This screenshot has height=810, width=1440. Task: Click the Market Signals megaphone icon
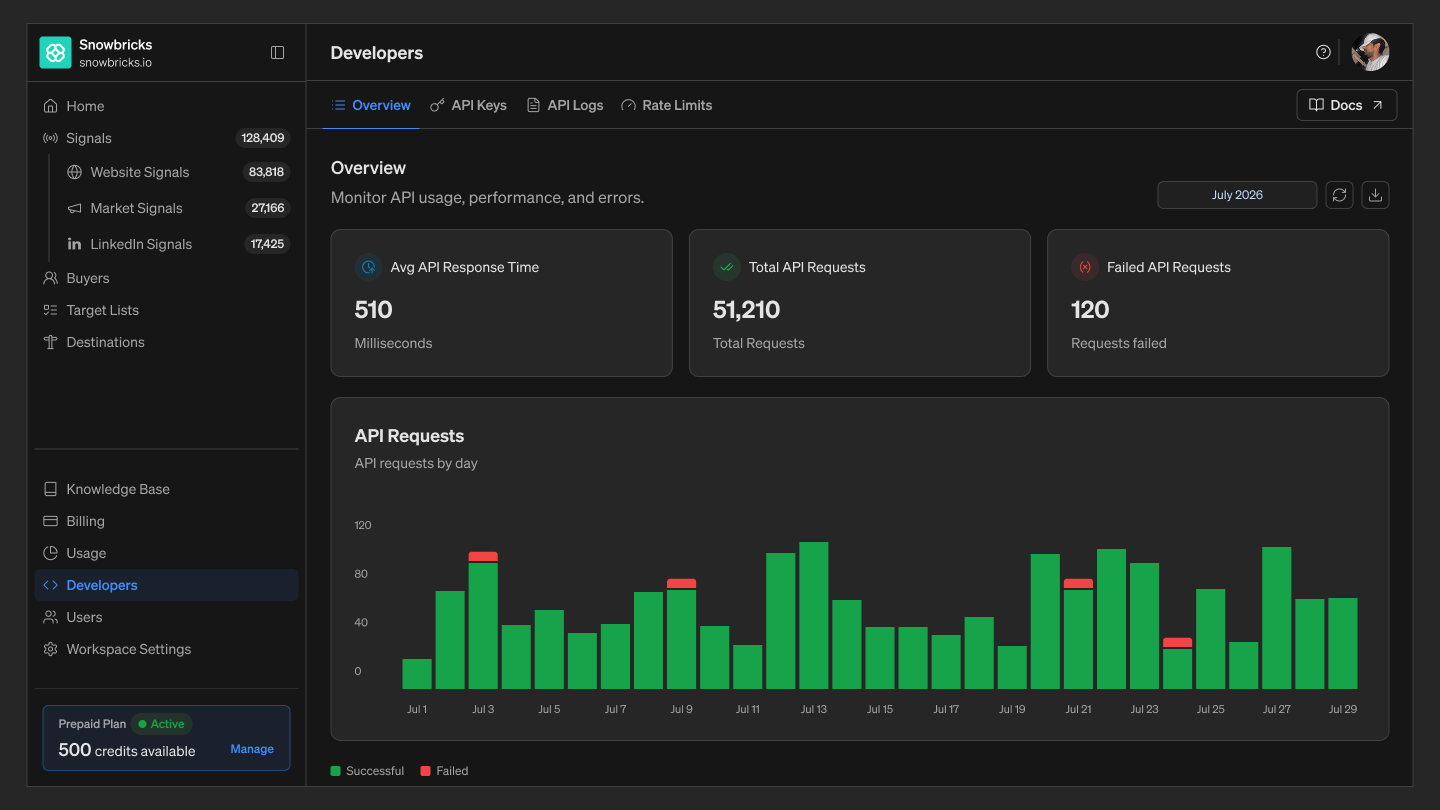75,208
